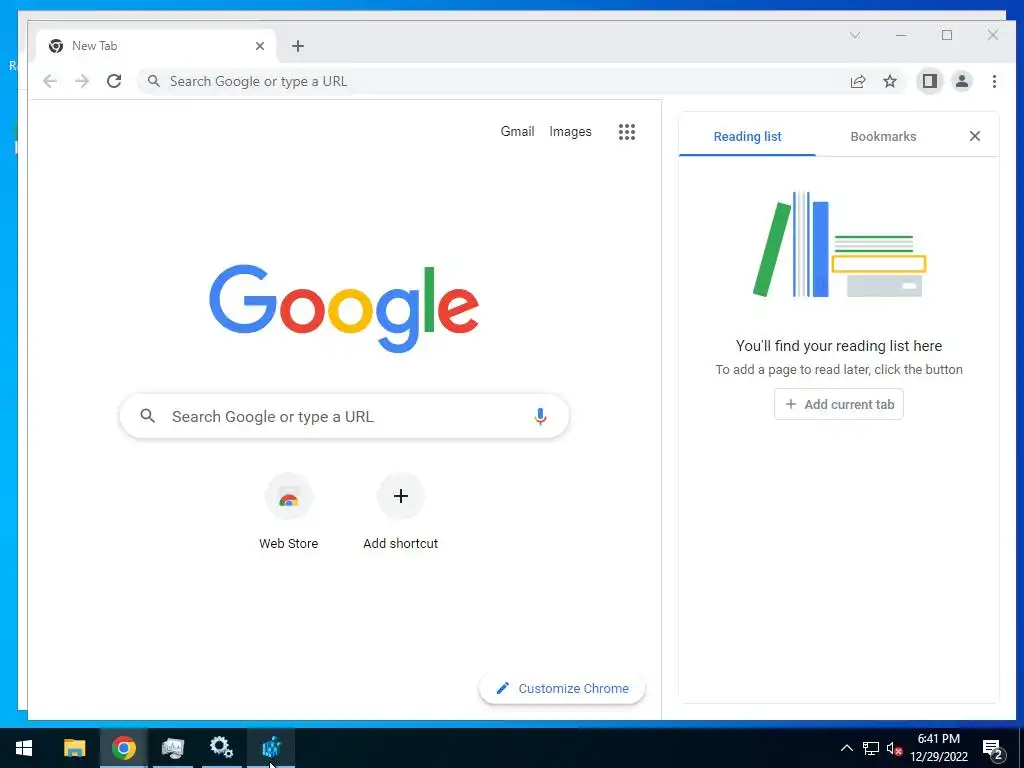Screen dimensions: 1024x768
Task: Close the side panel
Action: coord(975,136)
